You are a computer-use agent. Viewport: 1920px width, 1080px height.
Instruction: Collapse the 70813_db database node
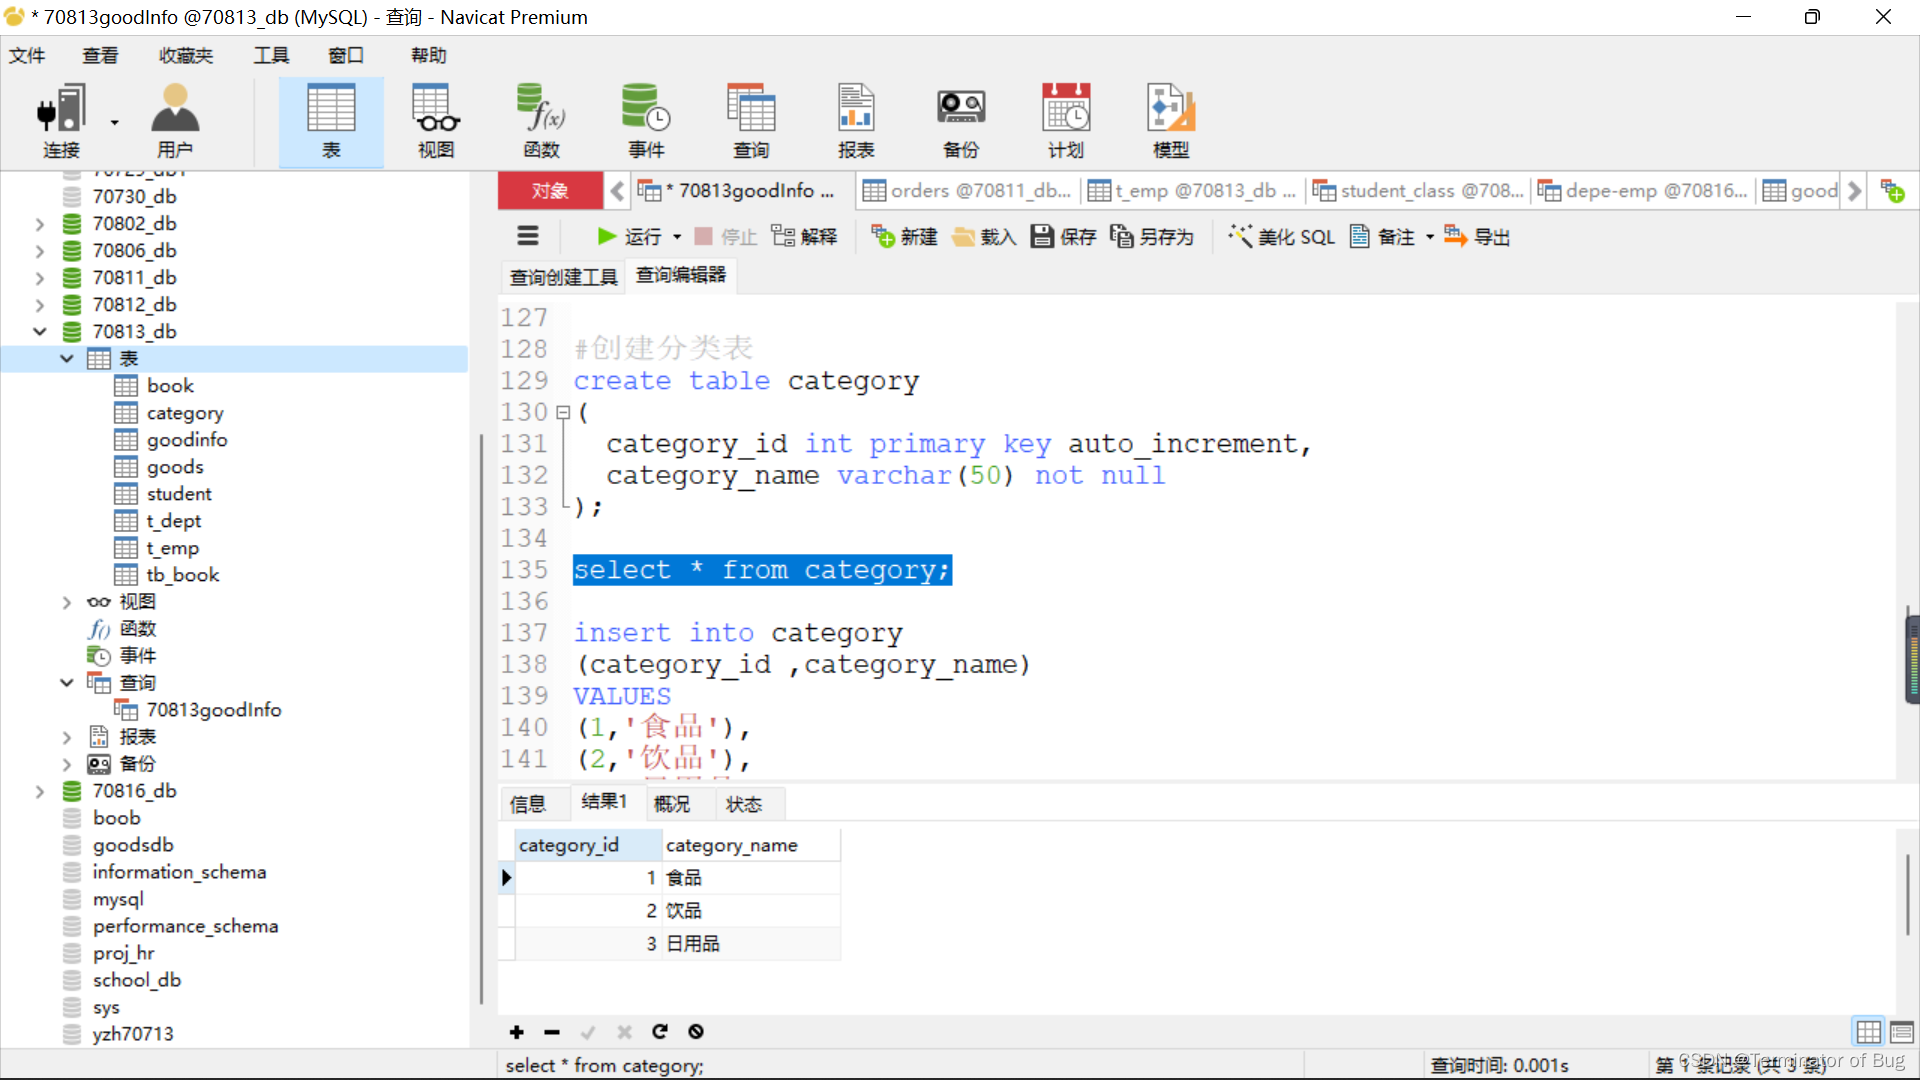40,332
